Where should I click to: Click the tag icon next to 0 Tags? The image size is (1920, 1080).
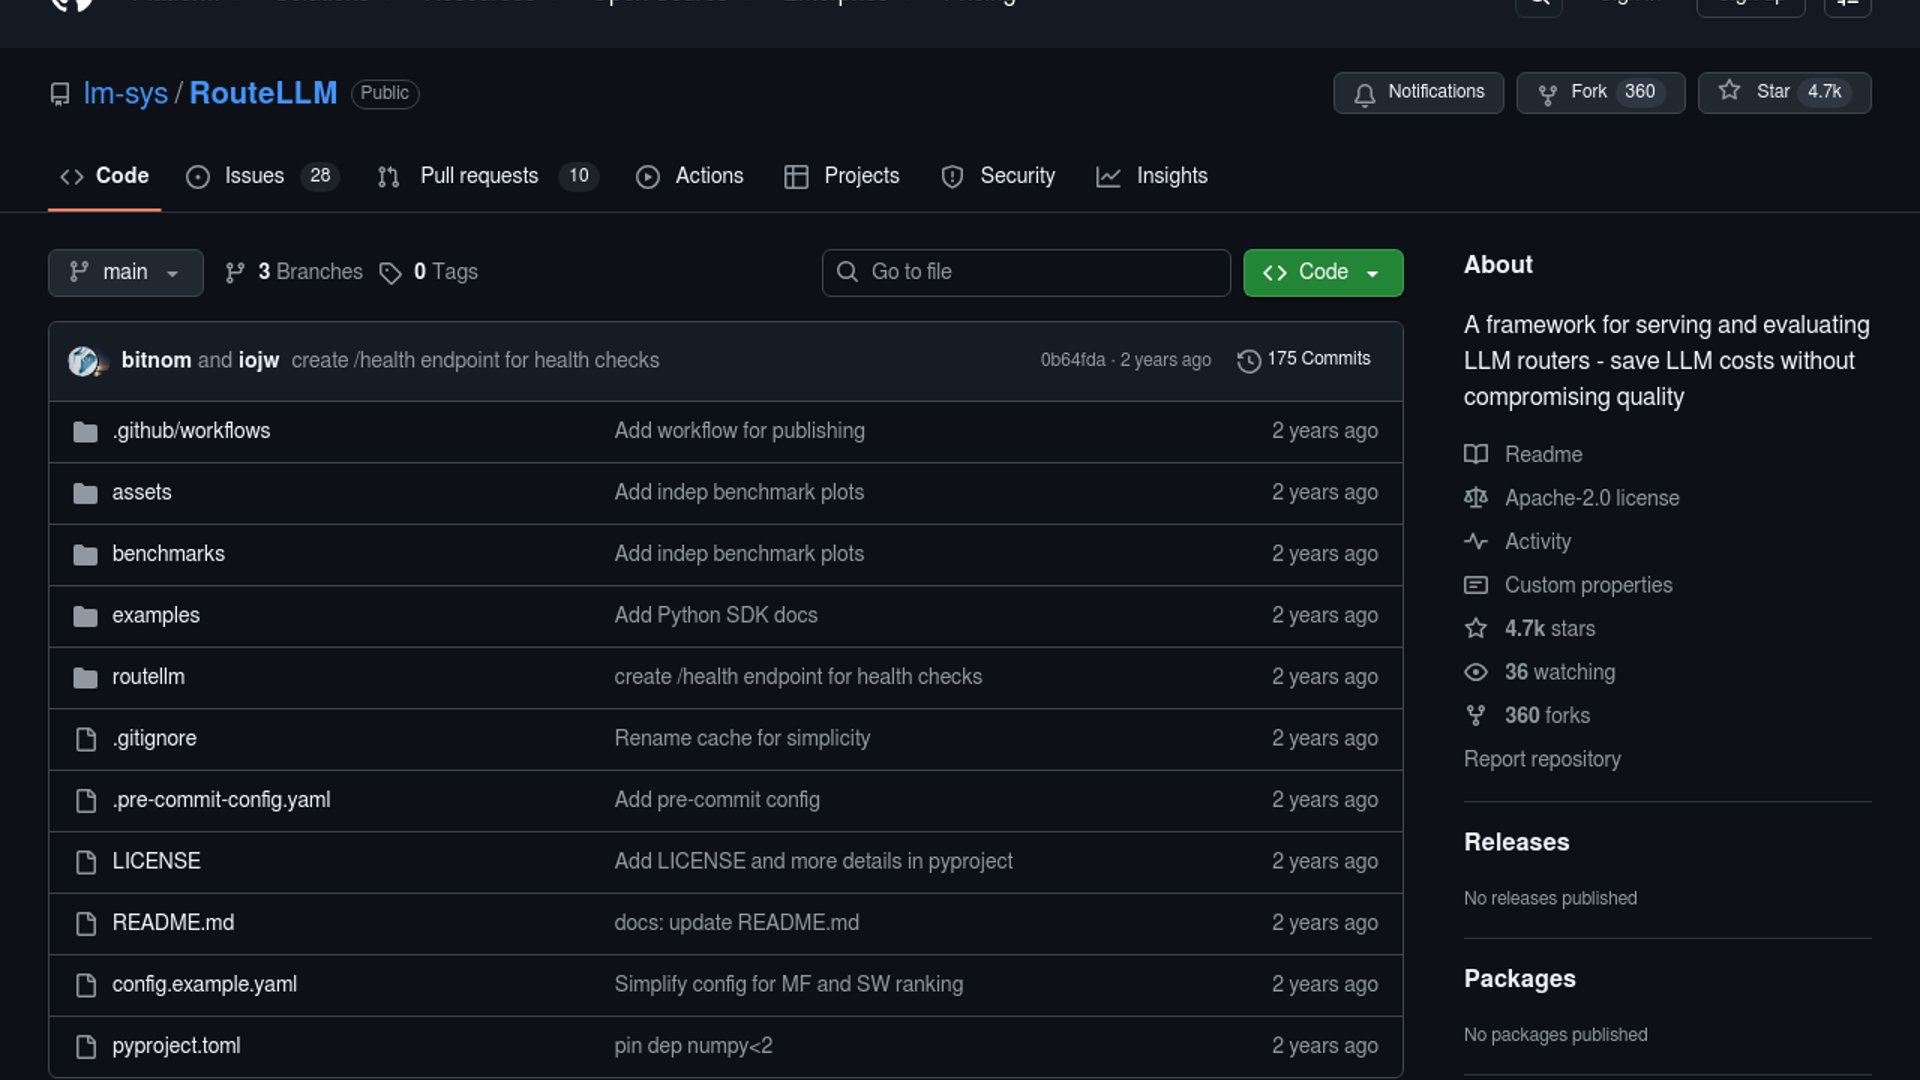(390, 273)
